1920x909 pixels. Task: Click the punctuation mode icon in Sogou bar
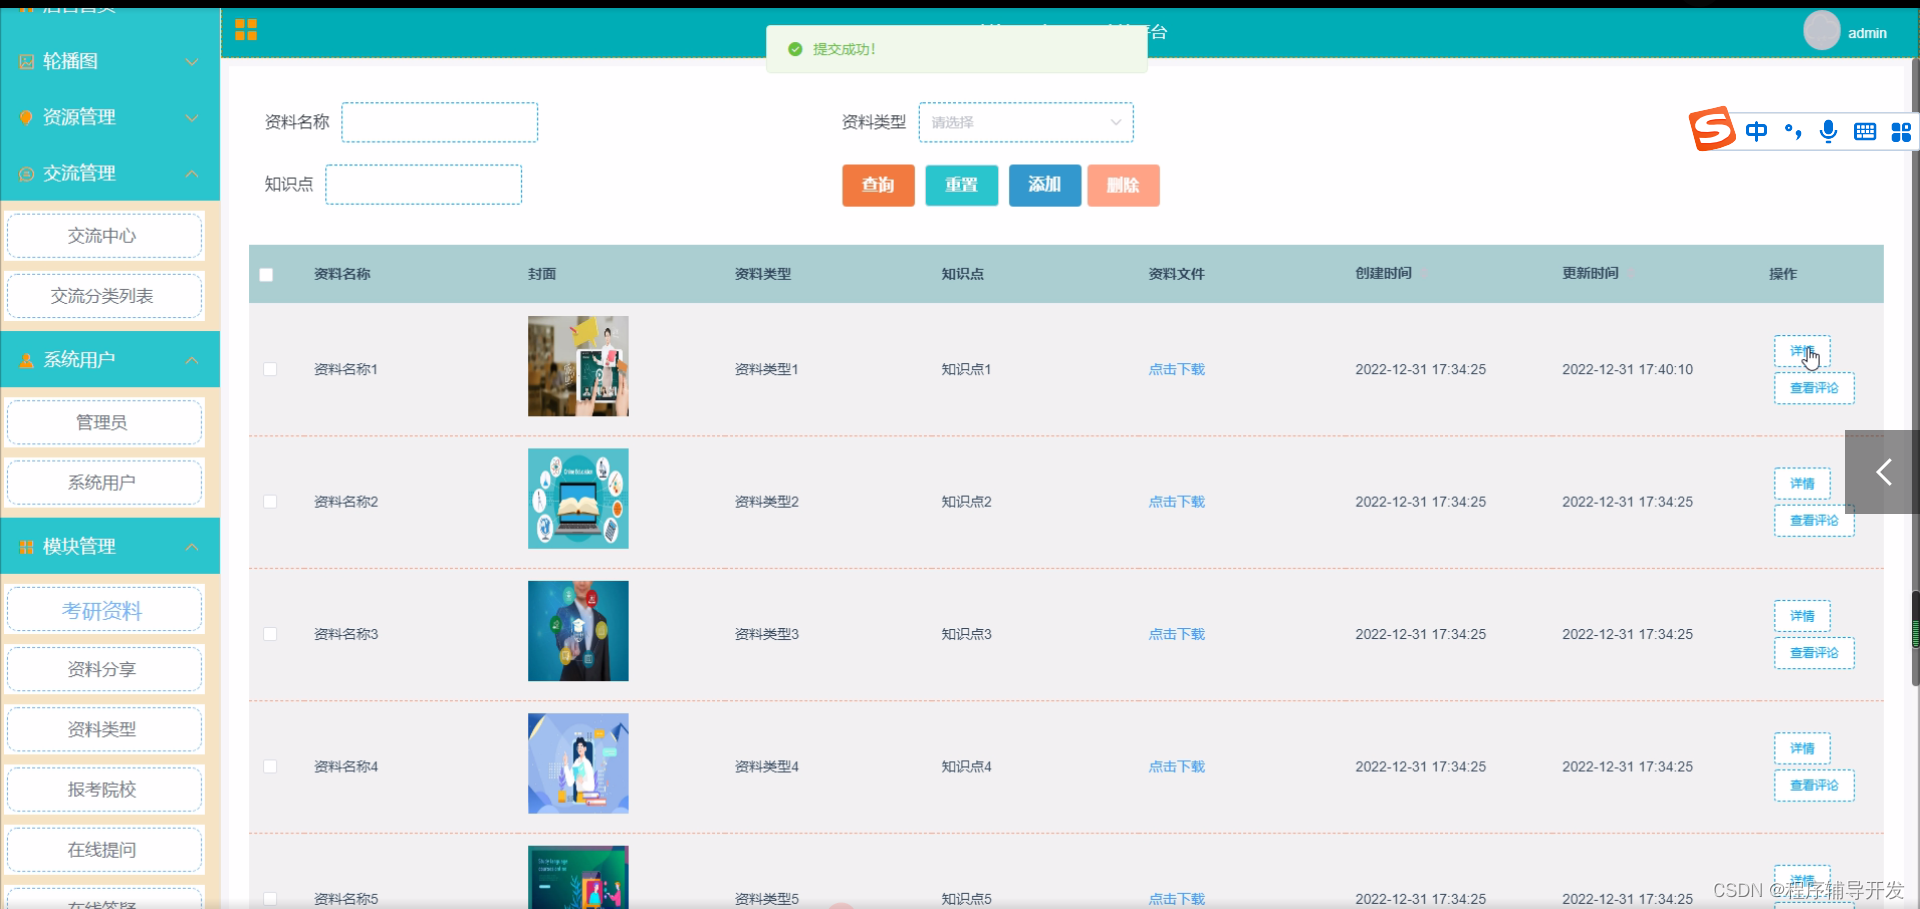[1793, 131]
